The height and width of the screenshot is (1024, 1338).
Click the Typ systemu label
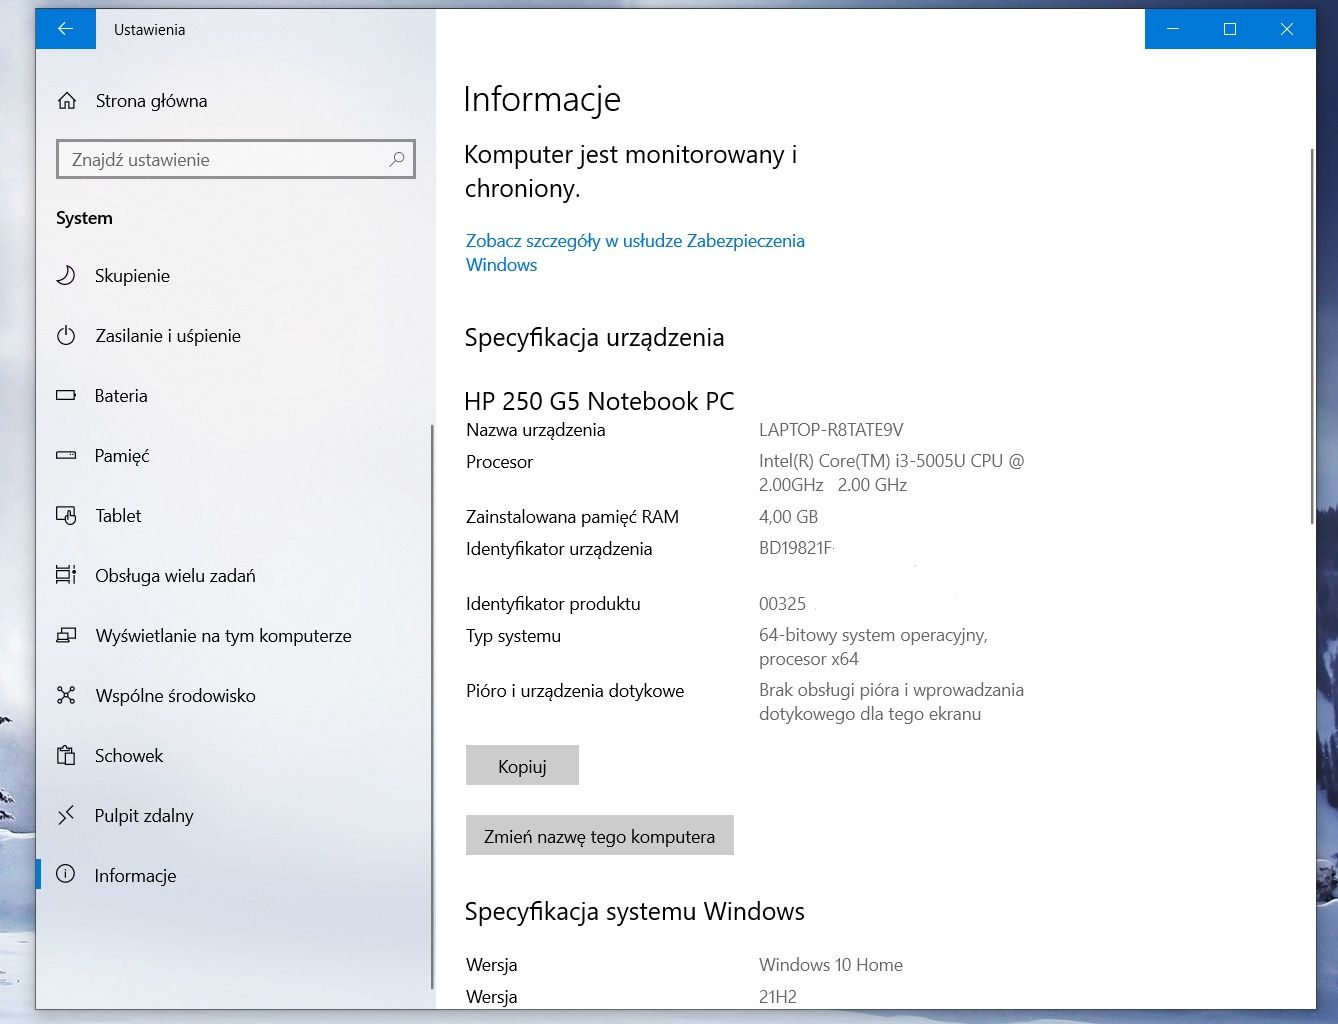(x=513, y=636)
